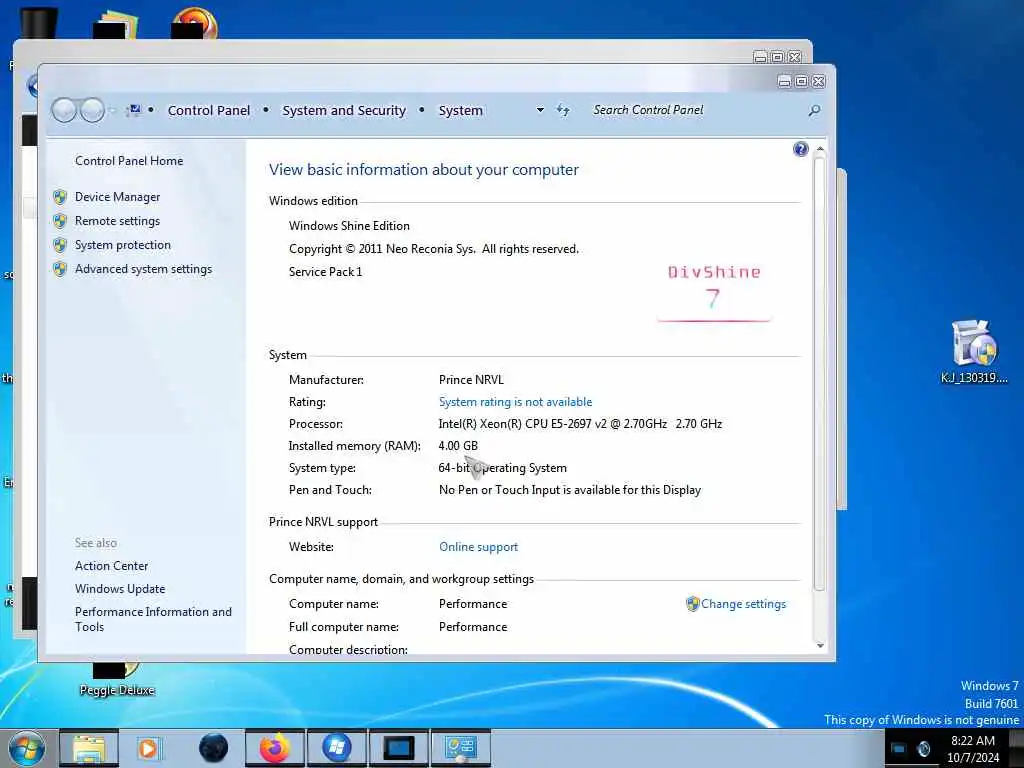The width and height of the screenshot is (1024, 768).
Task: Open media player taskbar icon
Action: [x=148, y=748]
